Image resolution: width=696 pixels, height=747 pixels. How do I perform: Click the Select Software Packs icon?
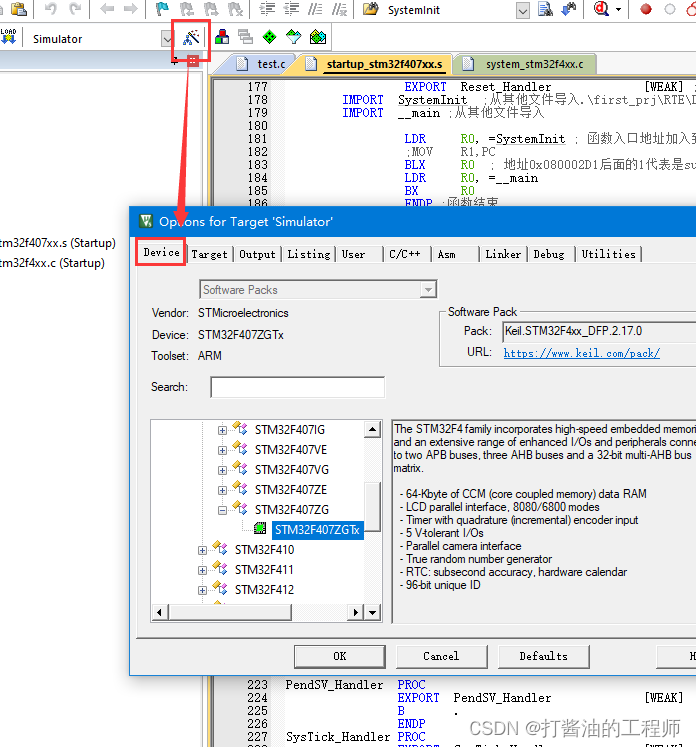pyautogui.click(x=293, y=37)
